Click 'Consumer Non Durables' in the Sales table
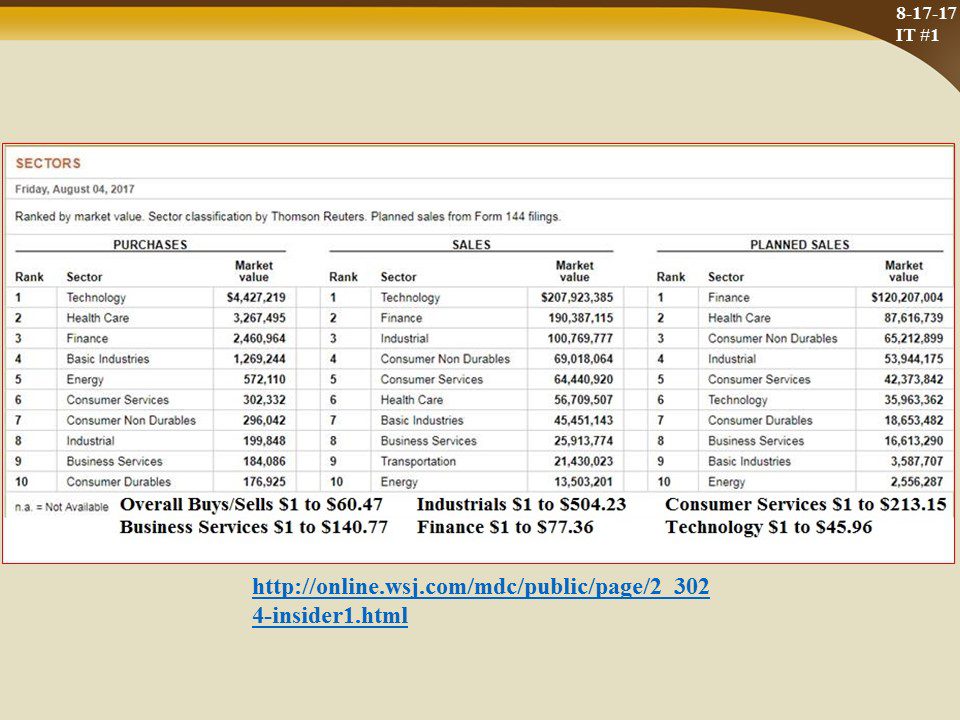 pyautogui.click(x=445, y=359)
